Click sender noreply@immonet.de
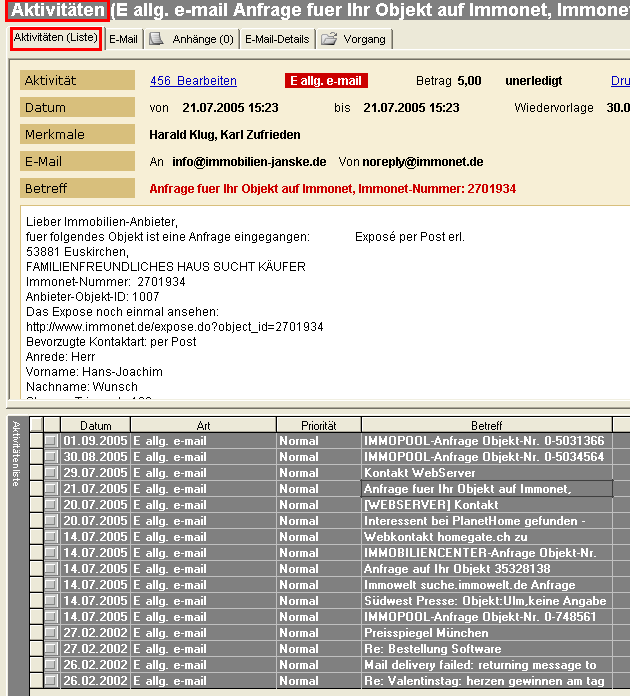Viewport: 630px width, 696px height. pos(423,162)
